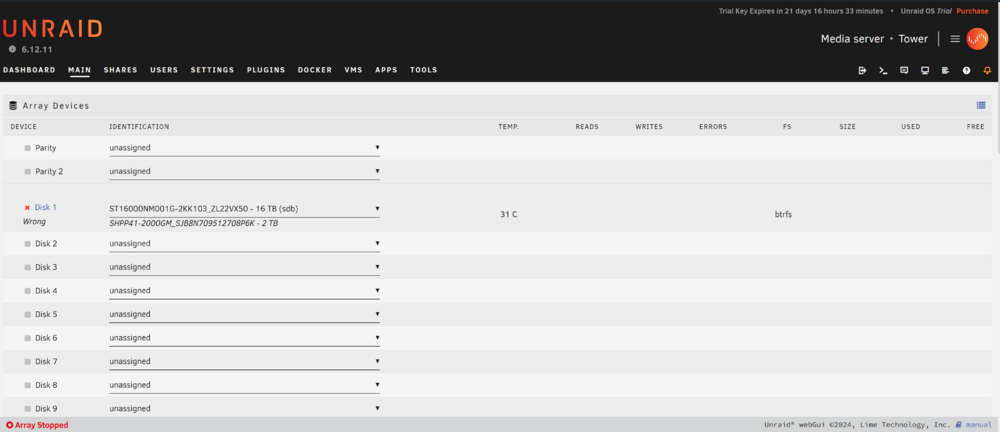This screenshot has height=432, width=1000.
Task: Click the UNRAID logo
Action: (52, 29)
